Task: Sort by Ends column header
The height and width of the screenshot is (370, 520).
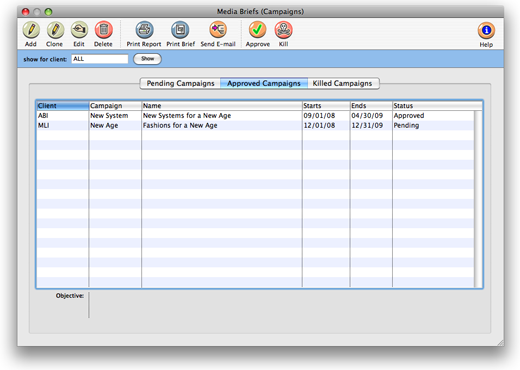Action: pos(371,106)
